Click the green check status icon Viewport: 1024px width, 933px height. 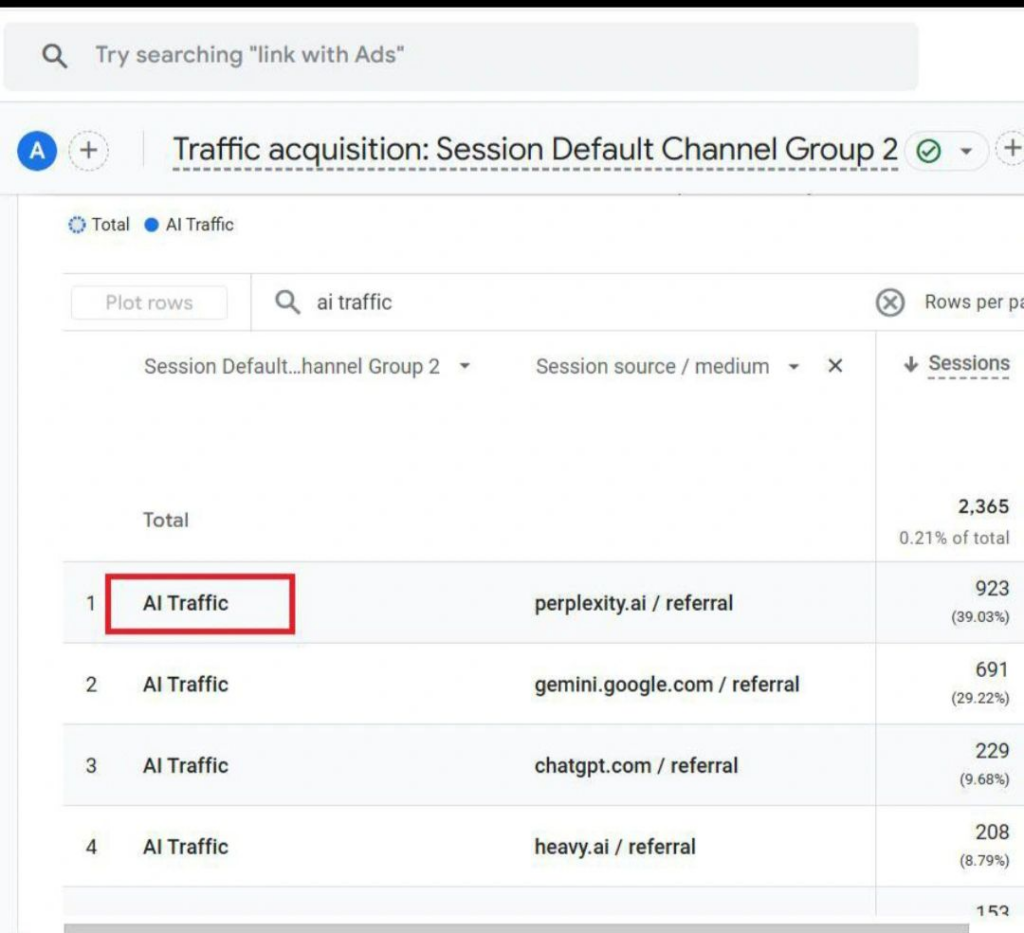(x=928, y=151)
